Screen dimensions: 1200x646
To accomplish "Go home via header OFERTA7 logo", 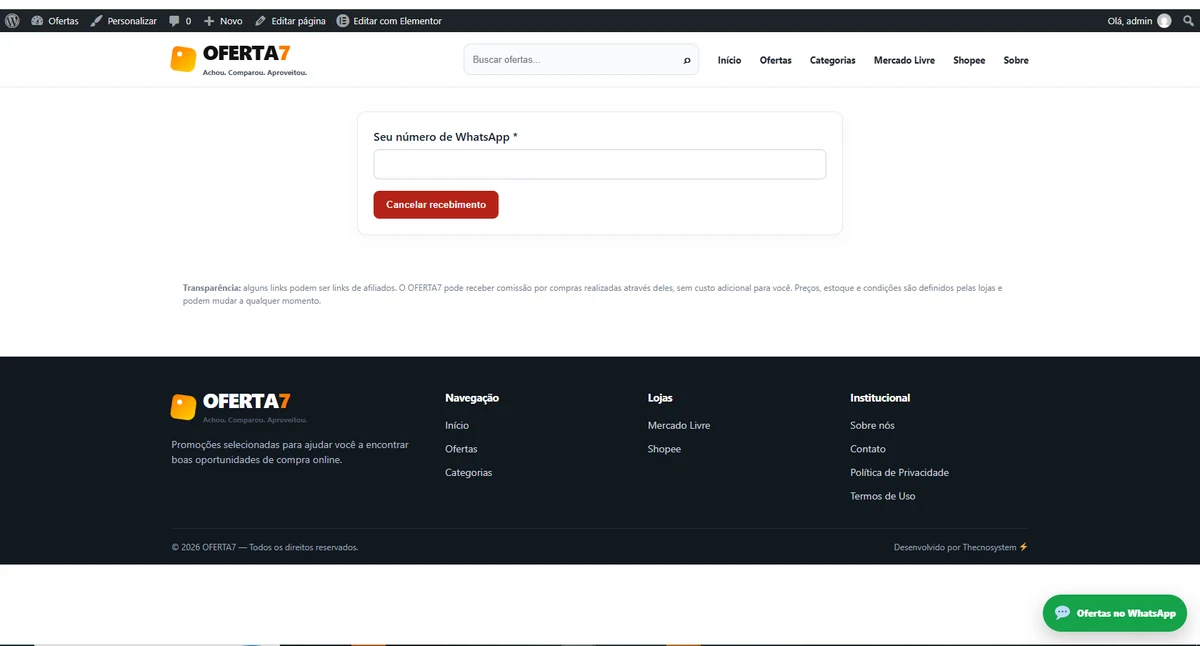I will (238, 59).
